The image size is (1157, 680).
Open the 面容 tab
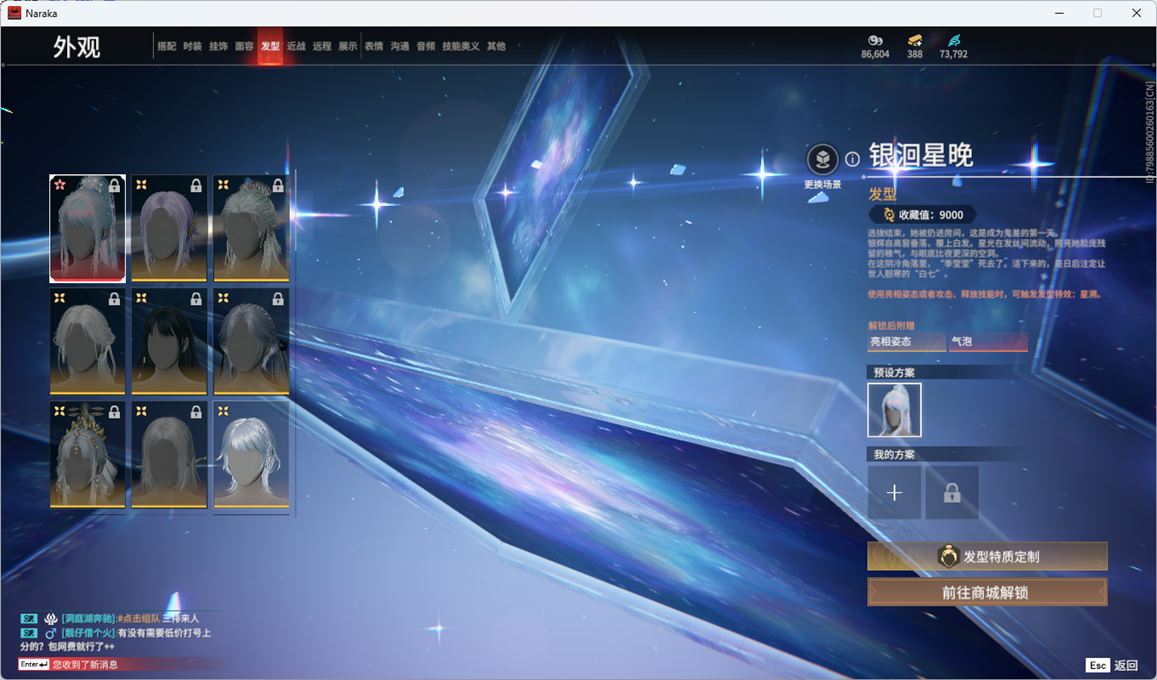(x=244, y=46)
